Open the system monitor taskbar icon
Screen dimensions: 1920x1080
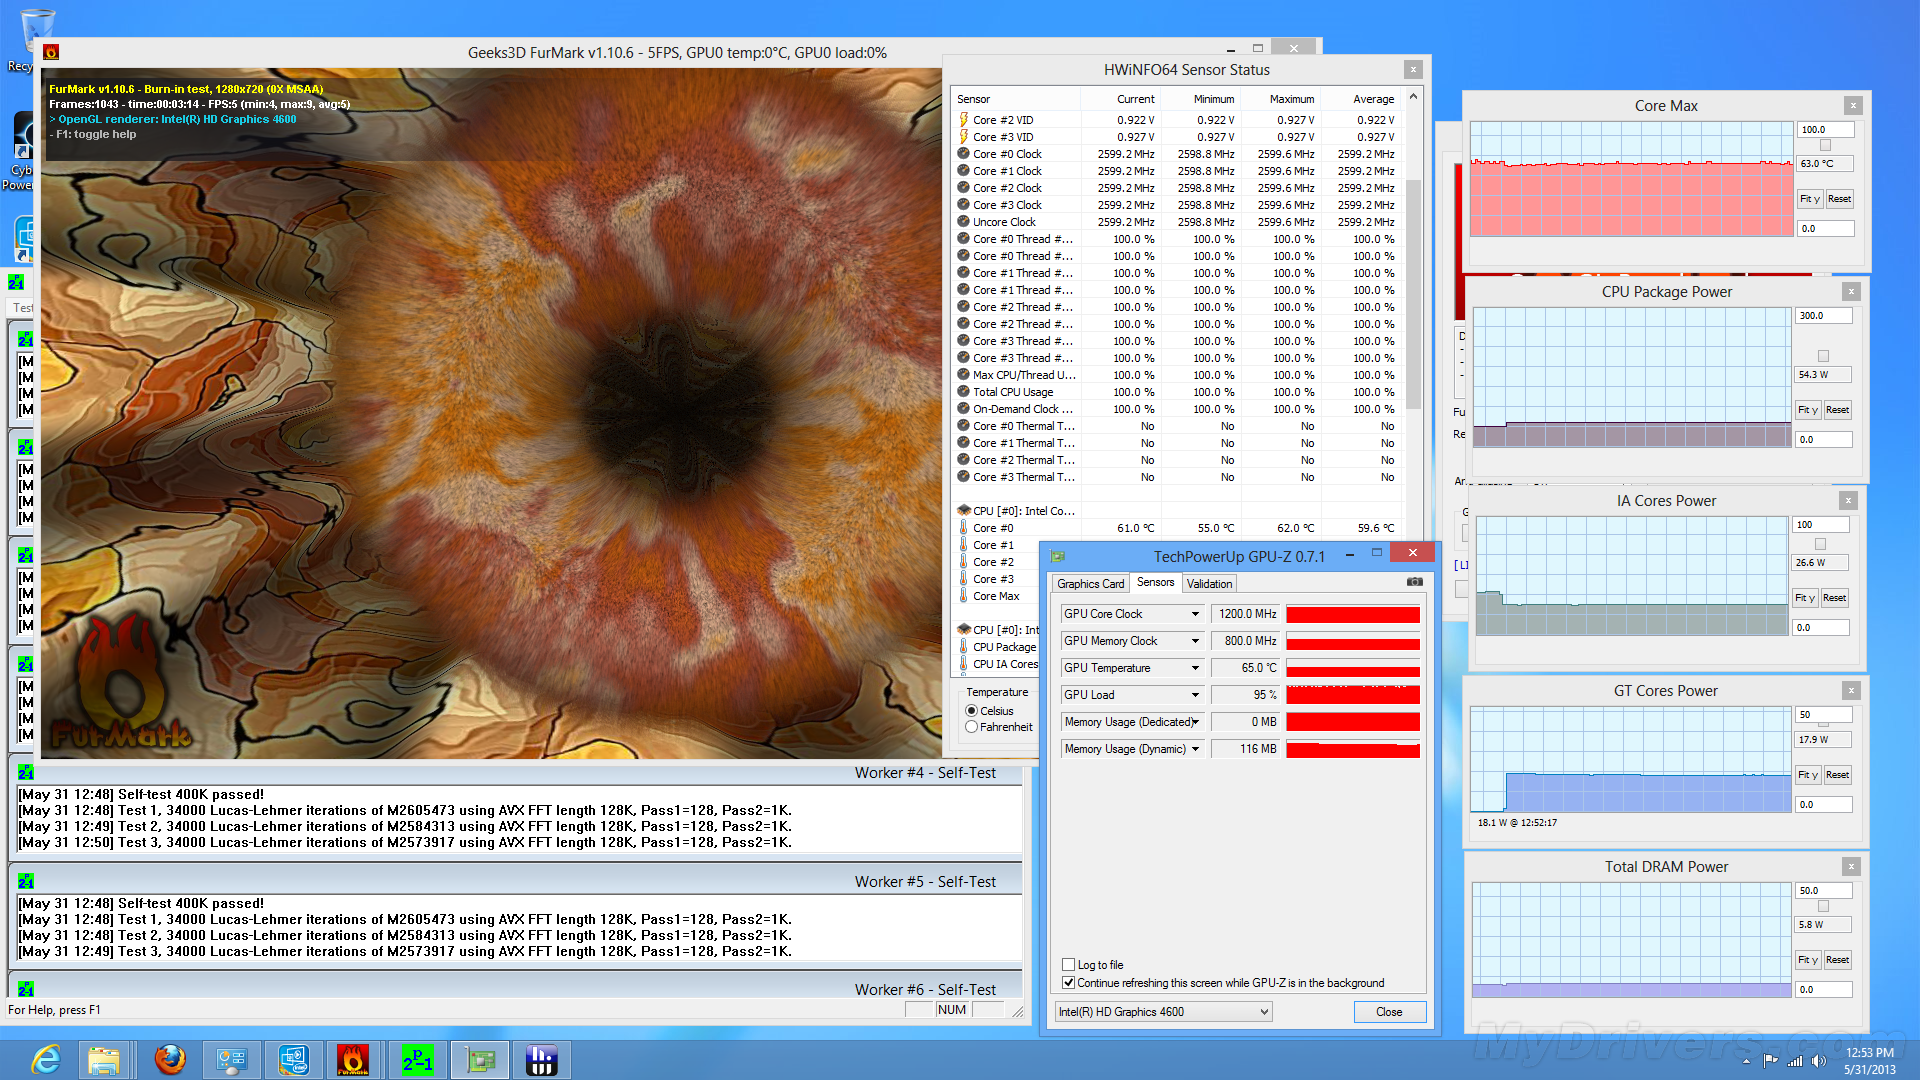(232, 1059)
